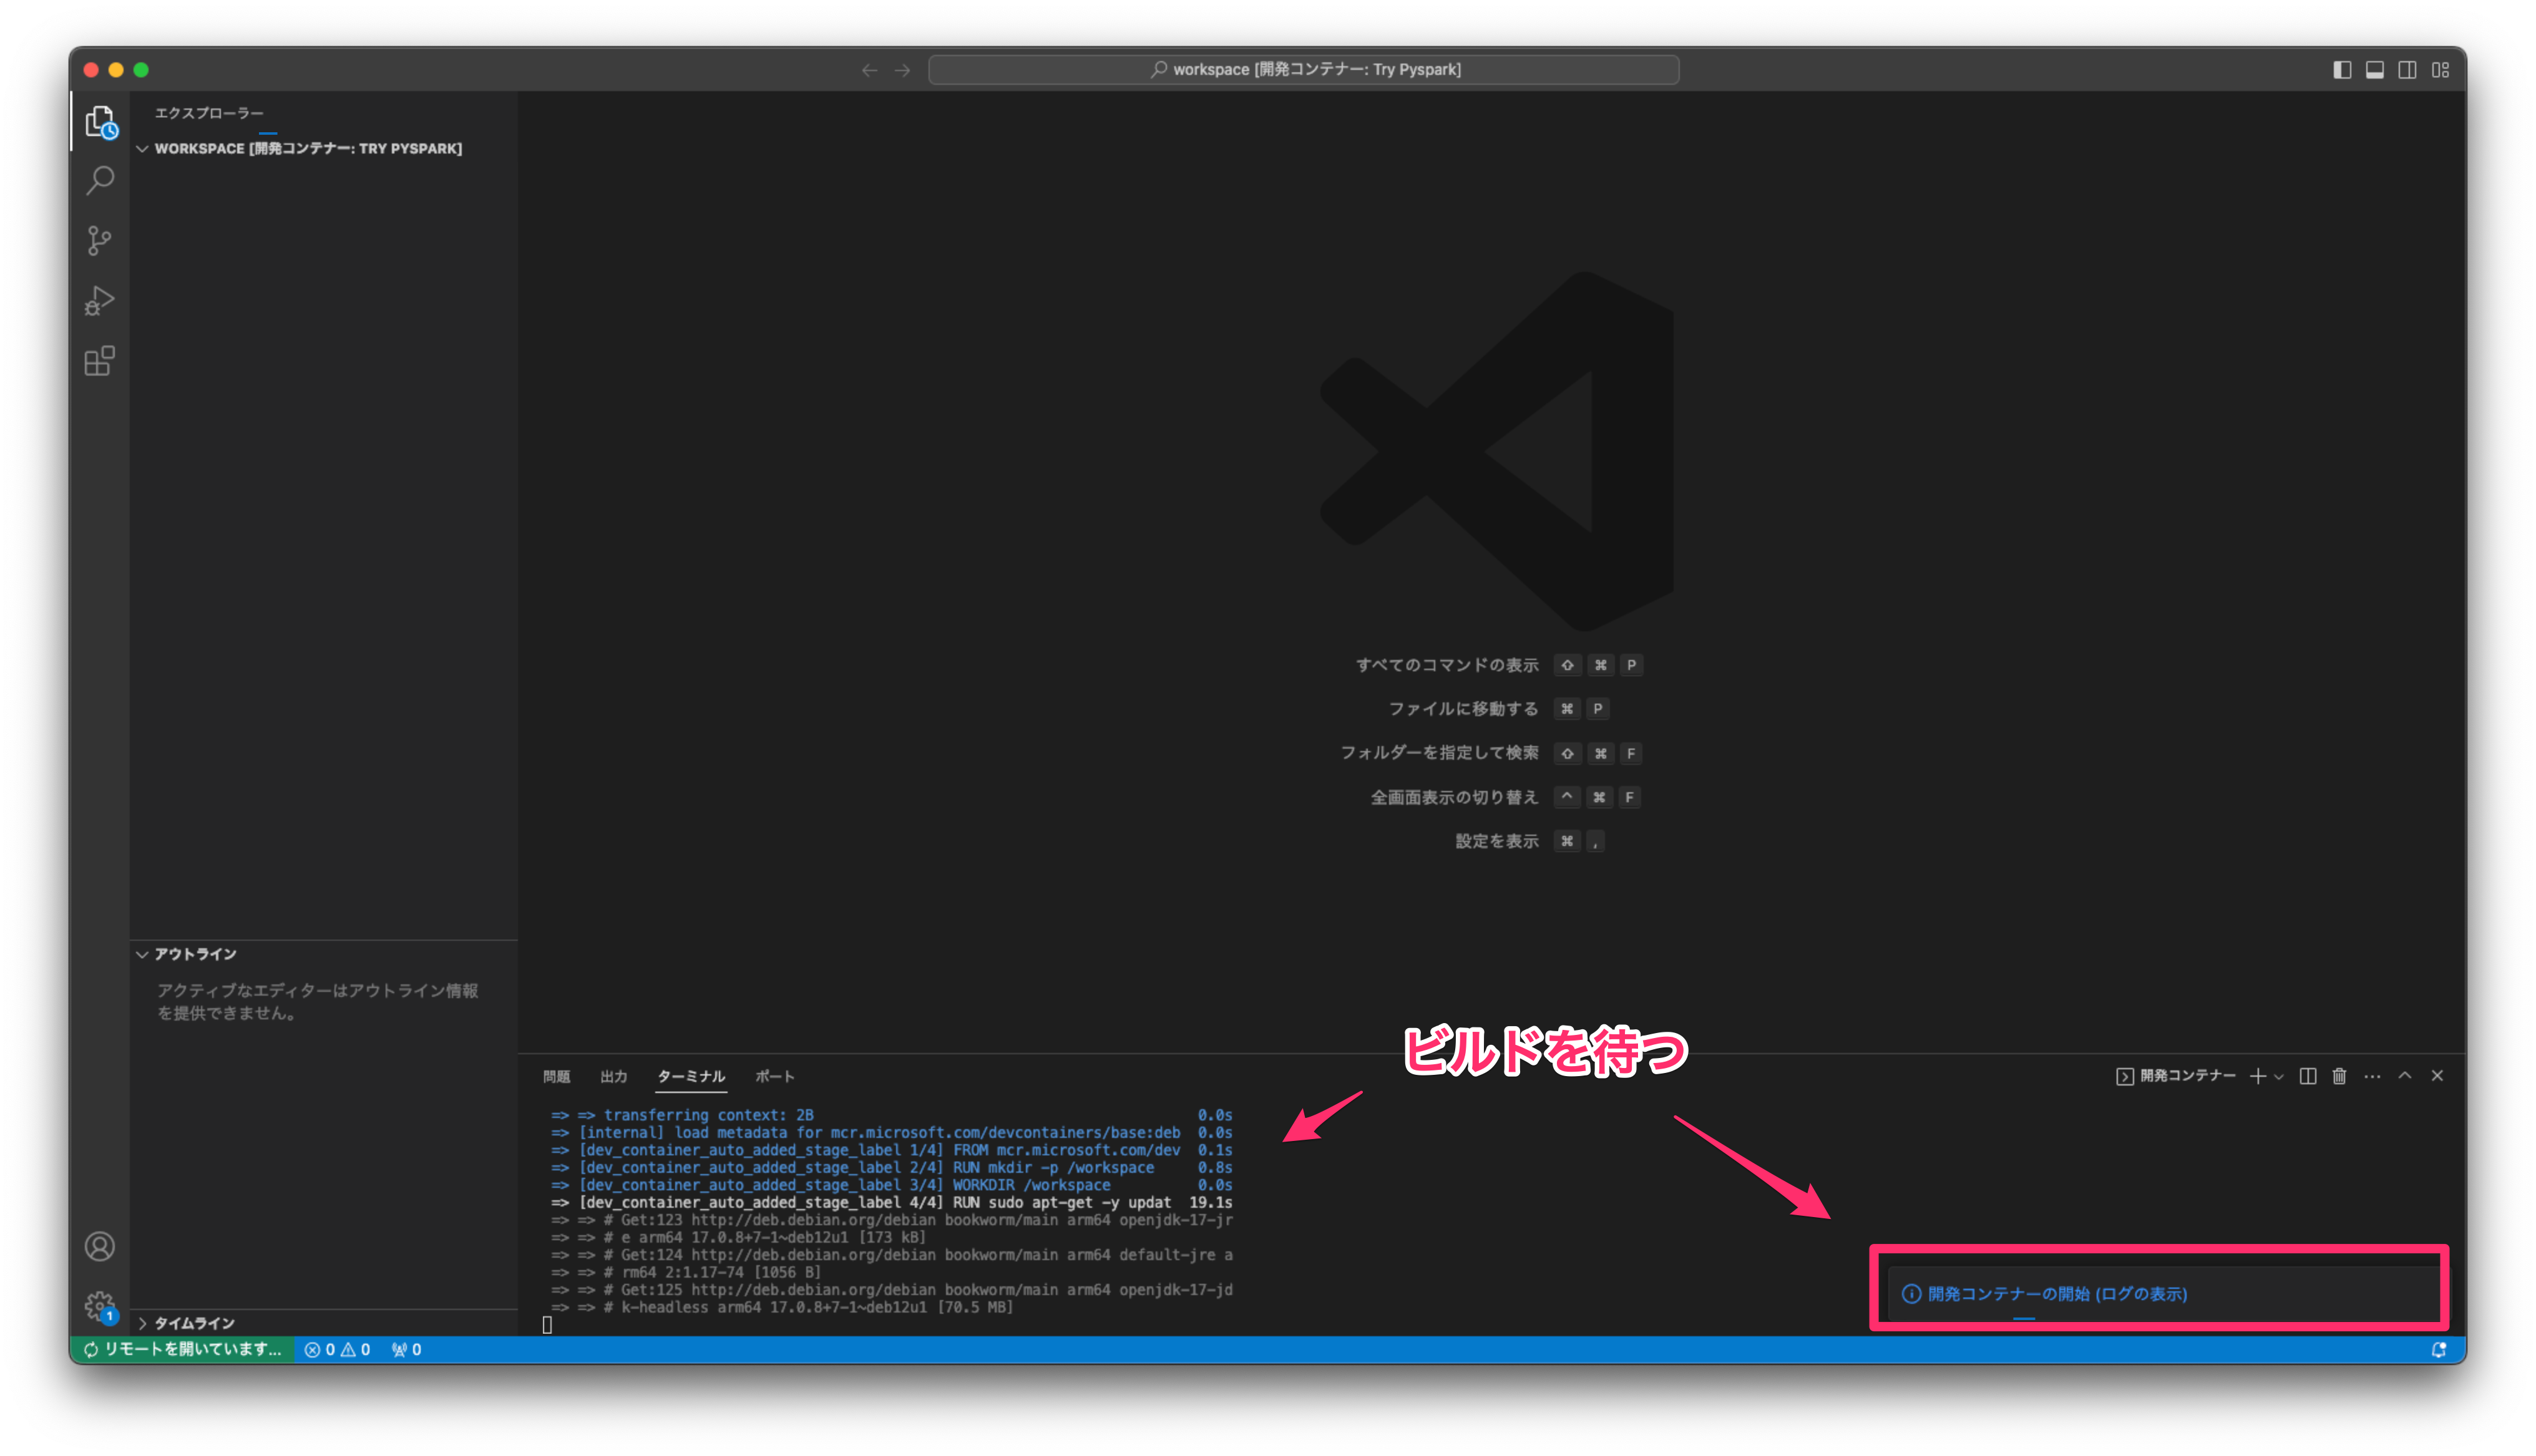Toggle the bottom panel layout button
This screenshot has height=1456, width=2536.
2375,70
